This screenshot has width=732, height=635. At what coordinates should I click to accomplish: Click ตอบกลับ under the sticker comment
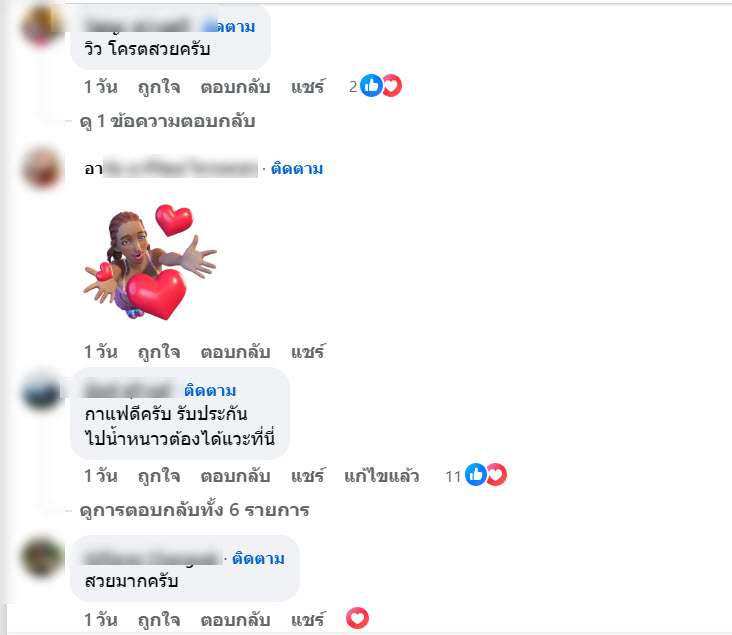235,352
